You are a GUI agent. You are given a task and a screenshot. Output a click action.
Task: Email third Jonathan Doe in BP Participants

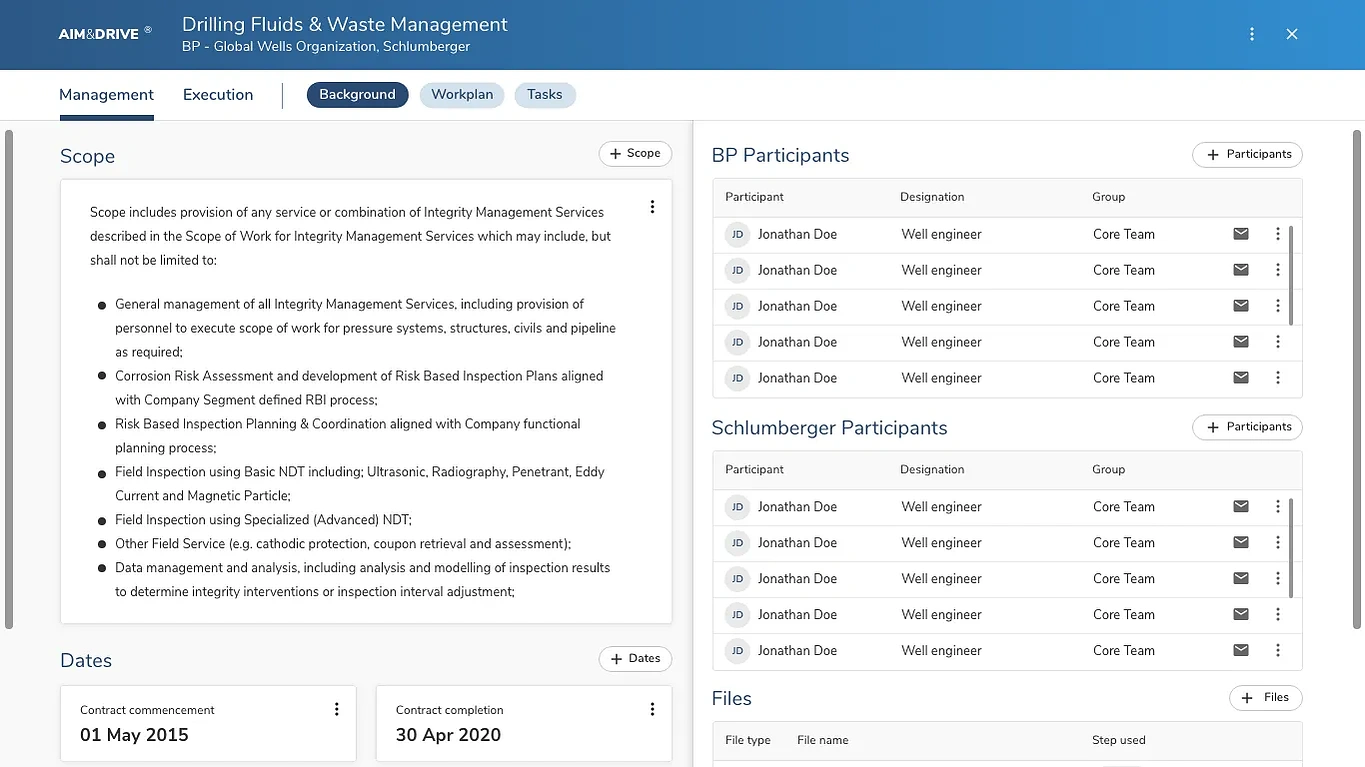pyautogui.click(x=1241, y=306)
